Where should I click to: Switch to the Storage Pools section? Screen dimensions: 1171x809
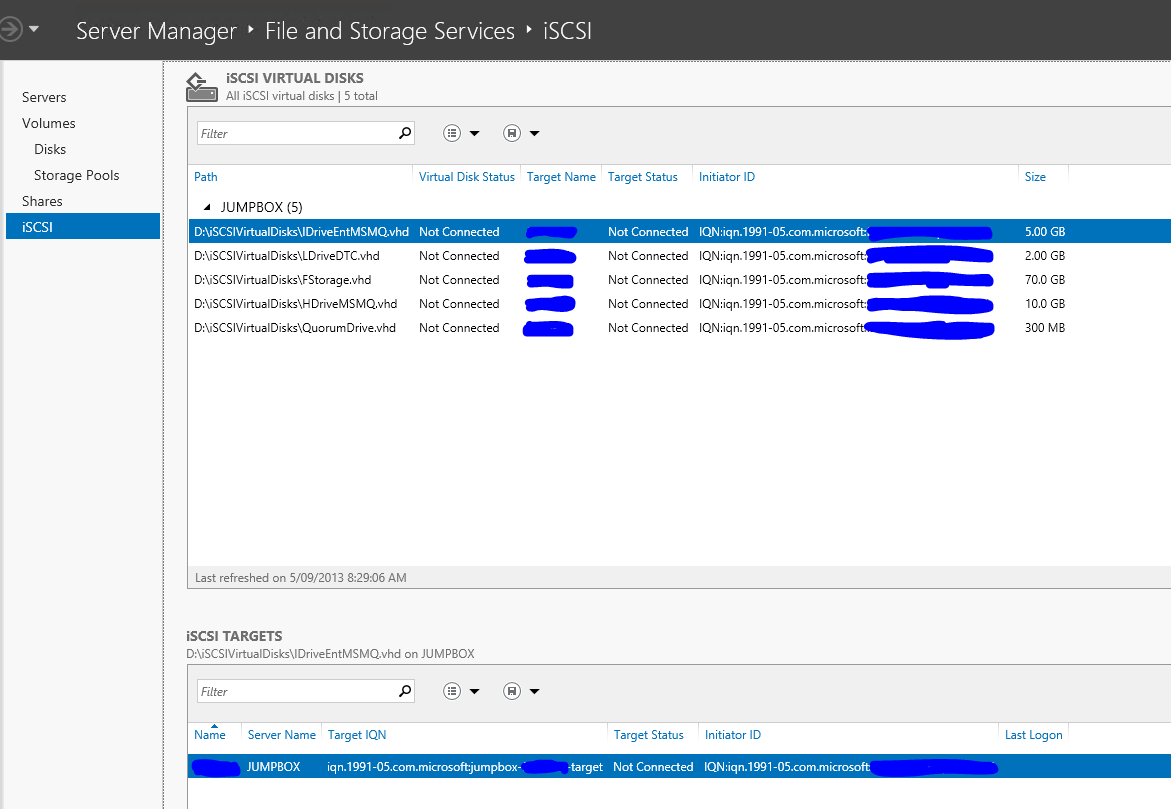[x=76, y=174]
